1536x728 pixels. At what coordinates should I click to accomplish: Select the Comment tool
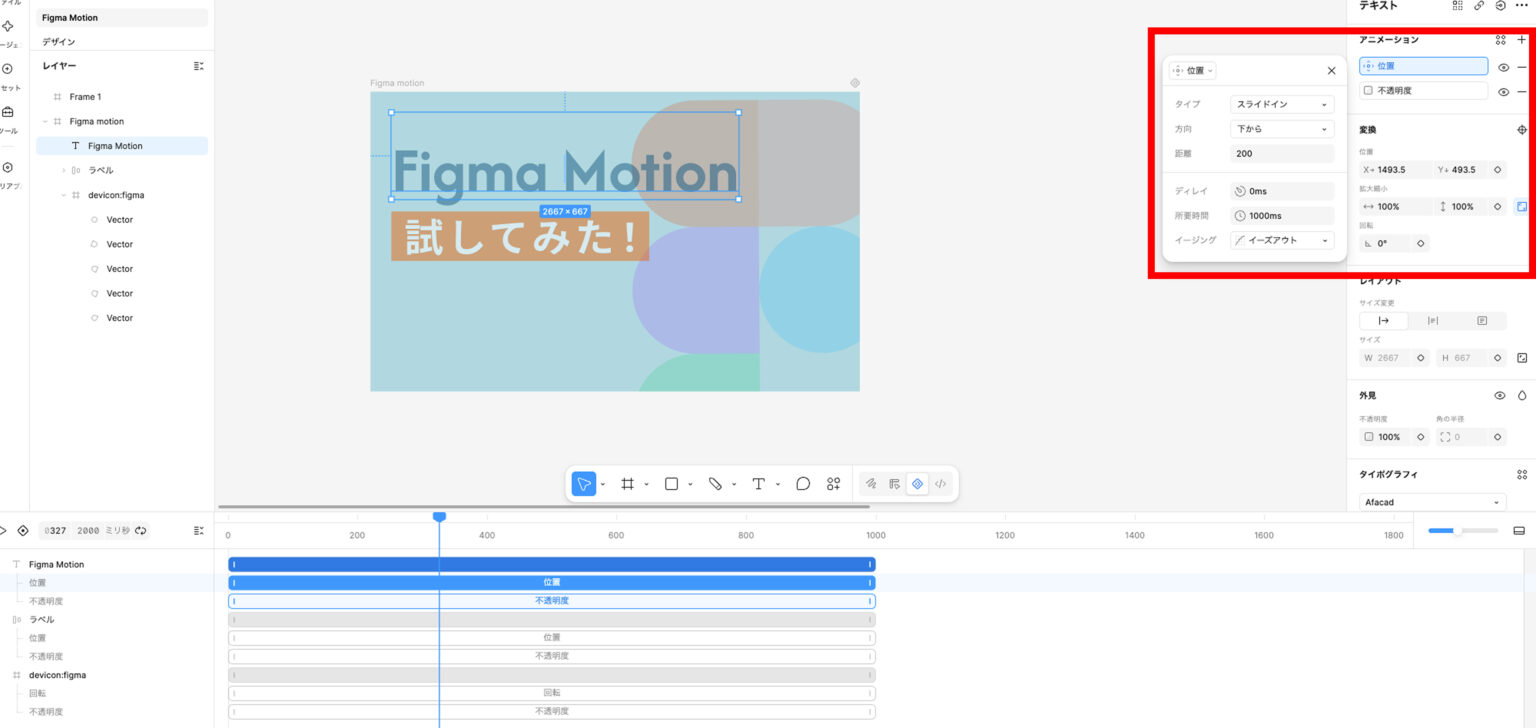point(803,484)
